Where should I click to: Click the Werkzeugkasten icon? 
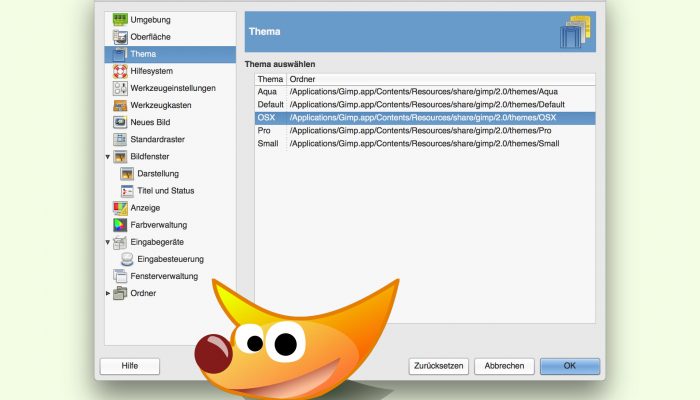click(x=120, y=105)
